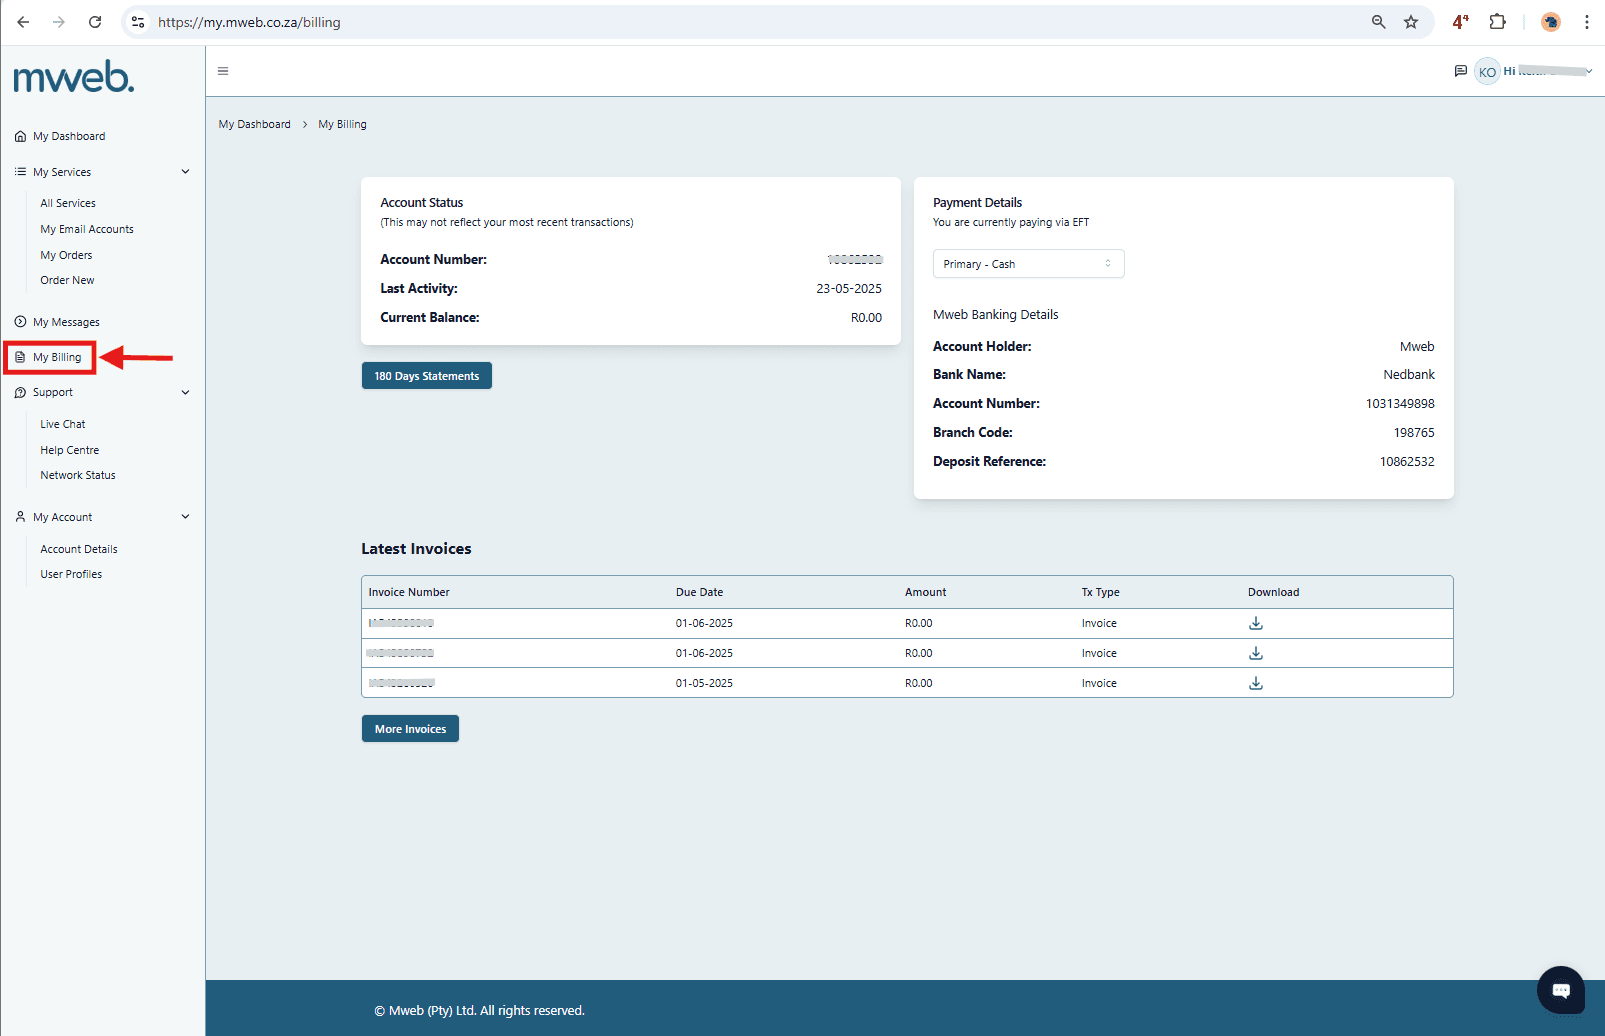The image size is (1605, 1036).
Task: Collapse the My Services section
Action: click(x=185, y=171)
